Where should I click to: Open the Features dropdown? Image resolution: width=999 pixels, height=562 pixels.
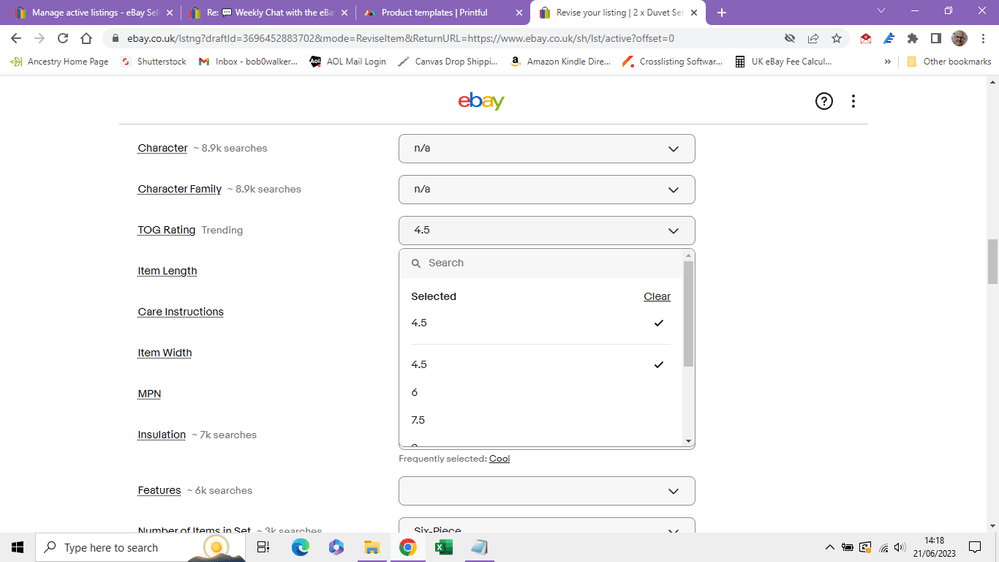point(547,491)
